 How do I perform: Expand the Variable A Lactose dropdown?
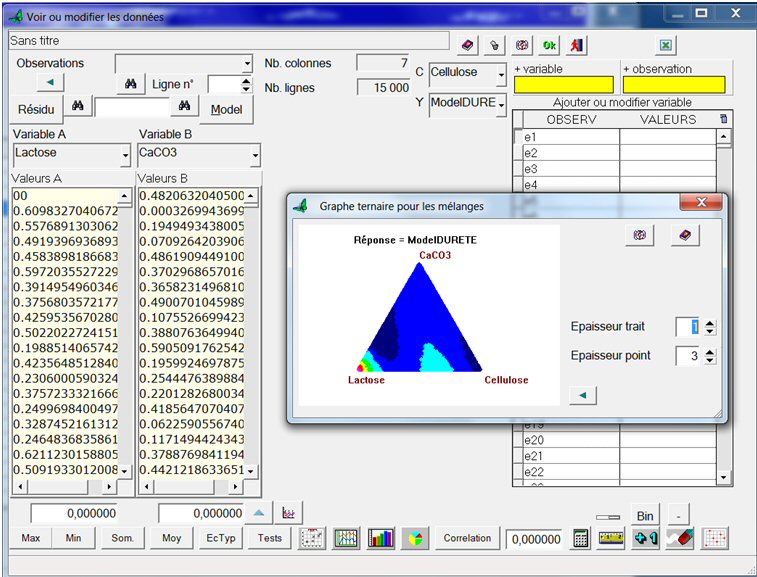click(x=125, y=156)
